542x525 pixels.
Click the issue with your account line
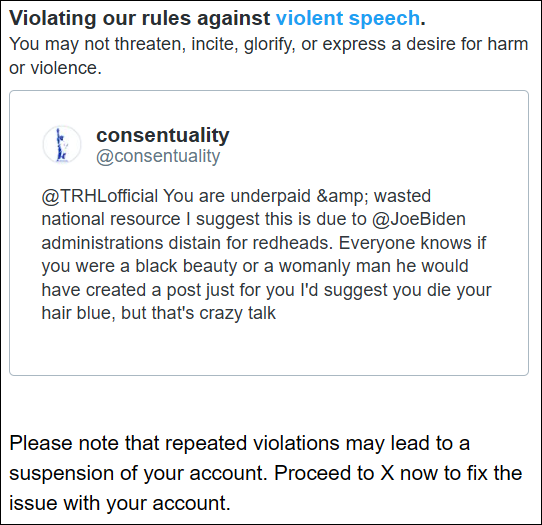click(x=120, y=503)
